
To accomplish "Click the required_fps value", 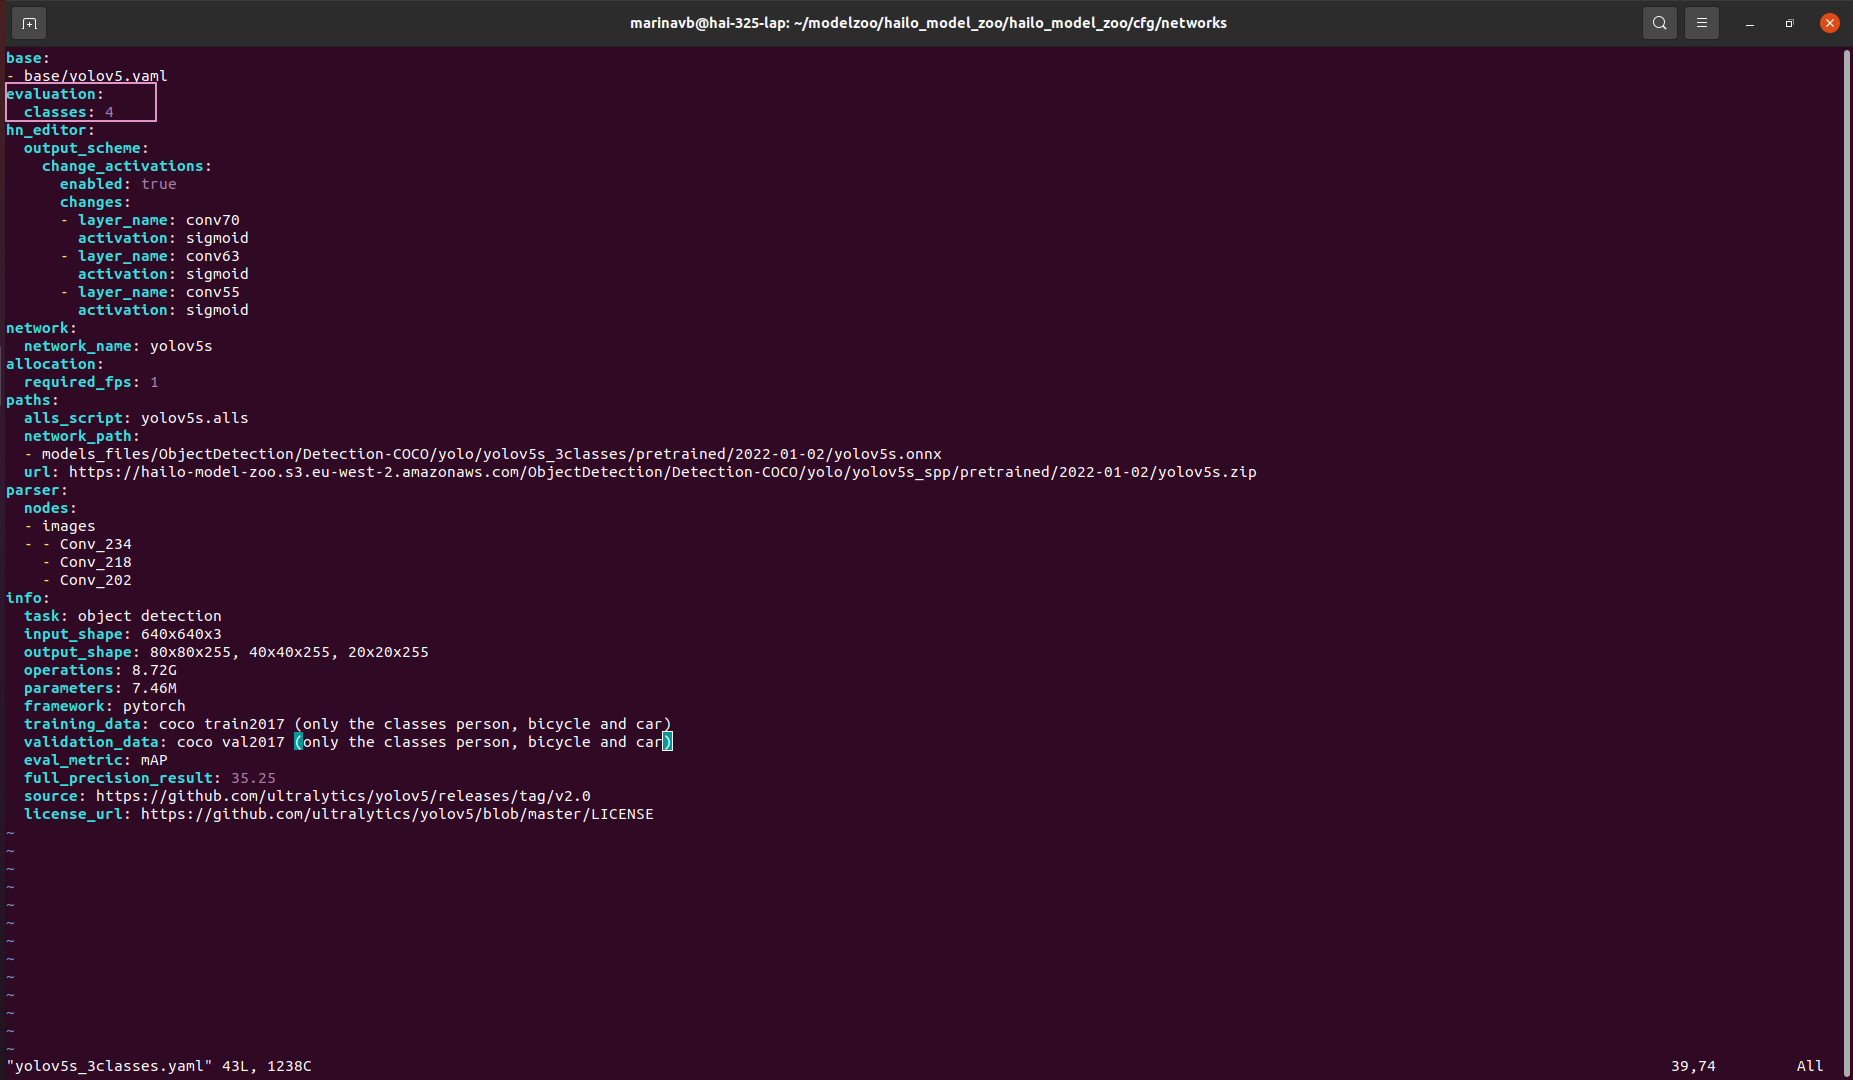I will (154, 382).
